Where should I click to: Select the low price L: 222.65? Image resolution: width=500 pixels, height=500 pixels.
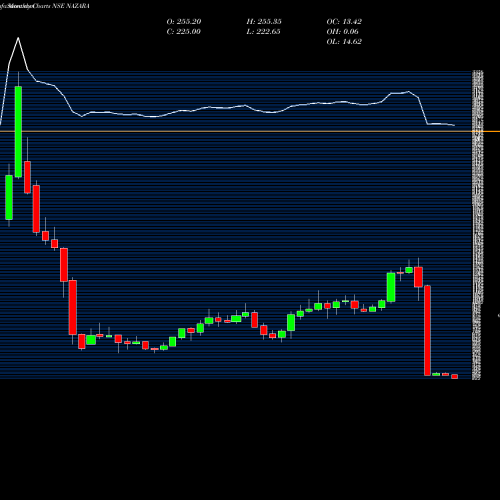[x=263, y=31]
